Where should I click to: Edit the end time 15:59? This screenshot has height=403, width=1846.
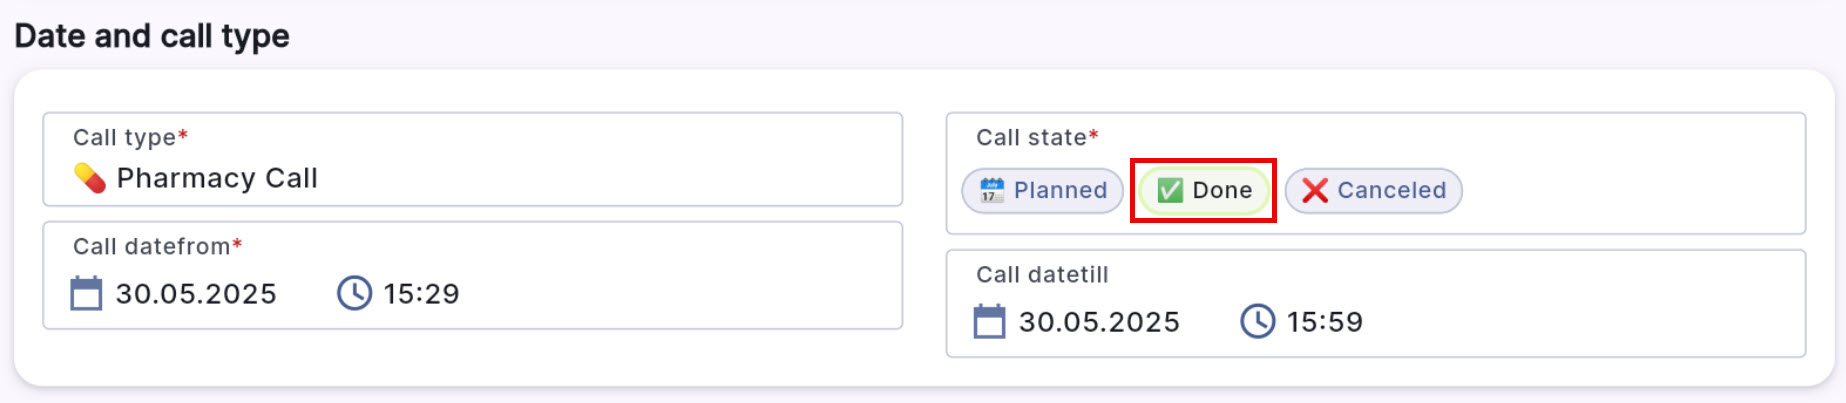pyautogui.click(x=1325, y=322)
